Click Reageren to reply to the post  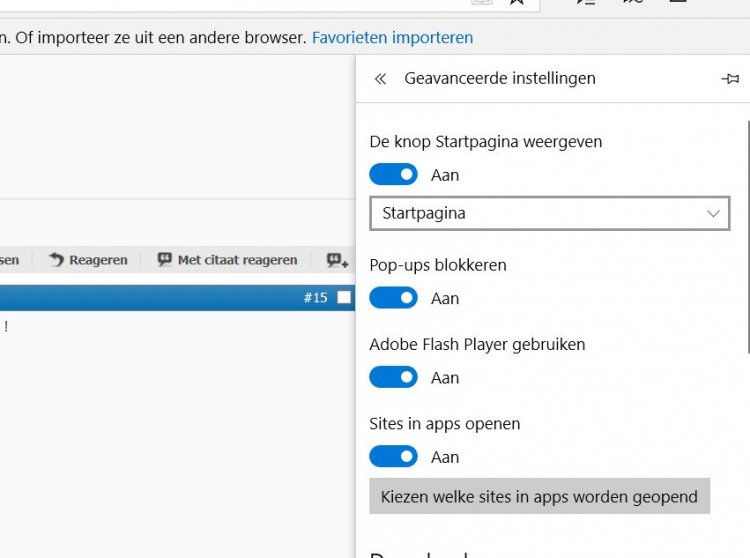(x=88, y=260)
